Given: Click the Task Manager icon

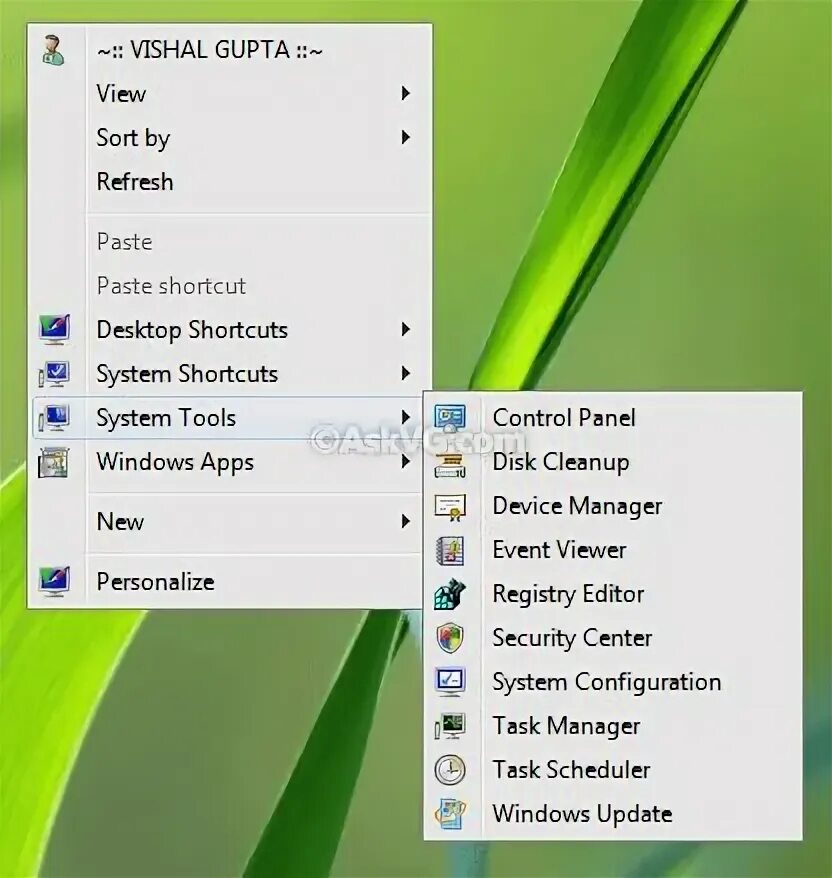Looking at the screenshot, I should coord(450,726).
